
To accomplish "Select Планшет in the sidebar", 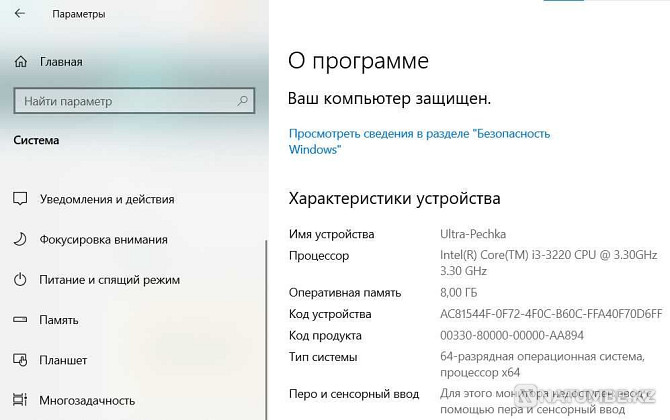I will (63, 360).
